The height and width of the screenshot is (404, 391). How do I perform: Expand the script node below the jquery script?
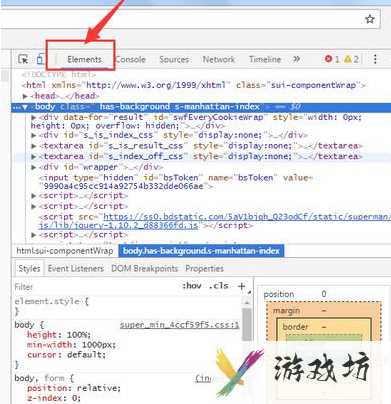pos(34,235)
